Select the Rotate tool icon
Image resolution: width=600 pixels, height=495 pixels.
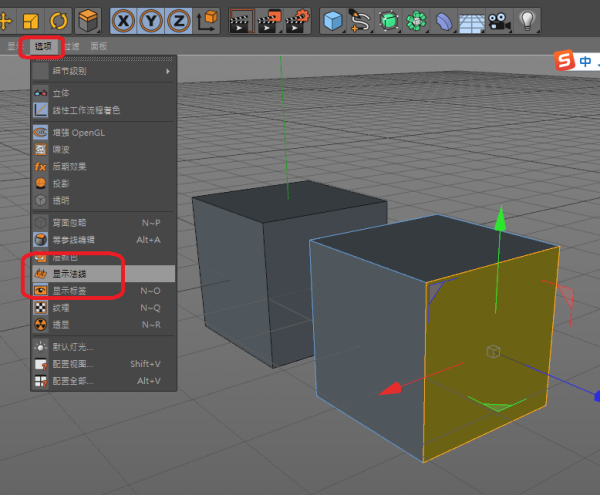59,19
